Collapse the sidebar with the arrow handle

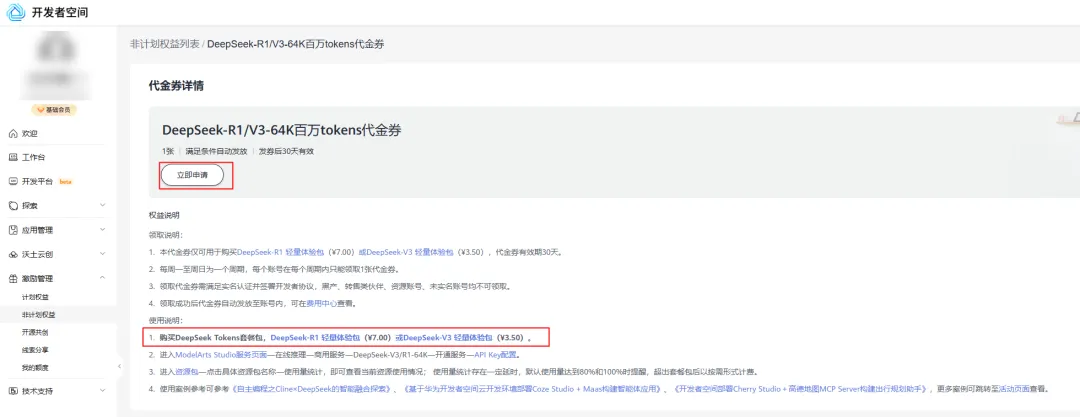tap(118, 365)
